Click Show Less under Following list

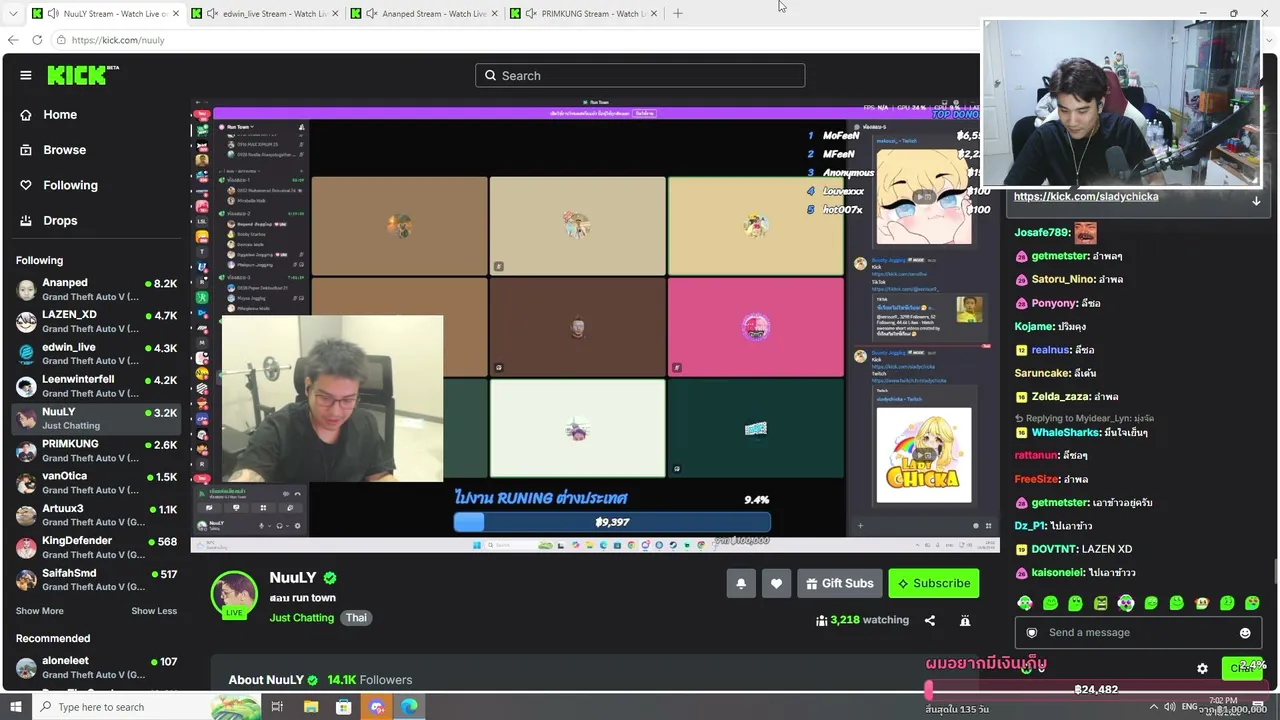tap(154, 611)
